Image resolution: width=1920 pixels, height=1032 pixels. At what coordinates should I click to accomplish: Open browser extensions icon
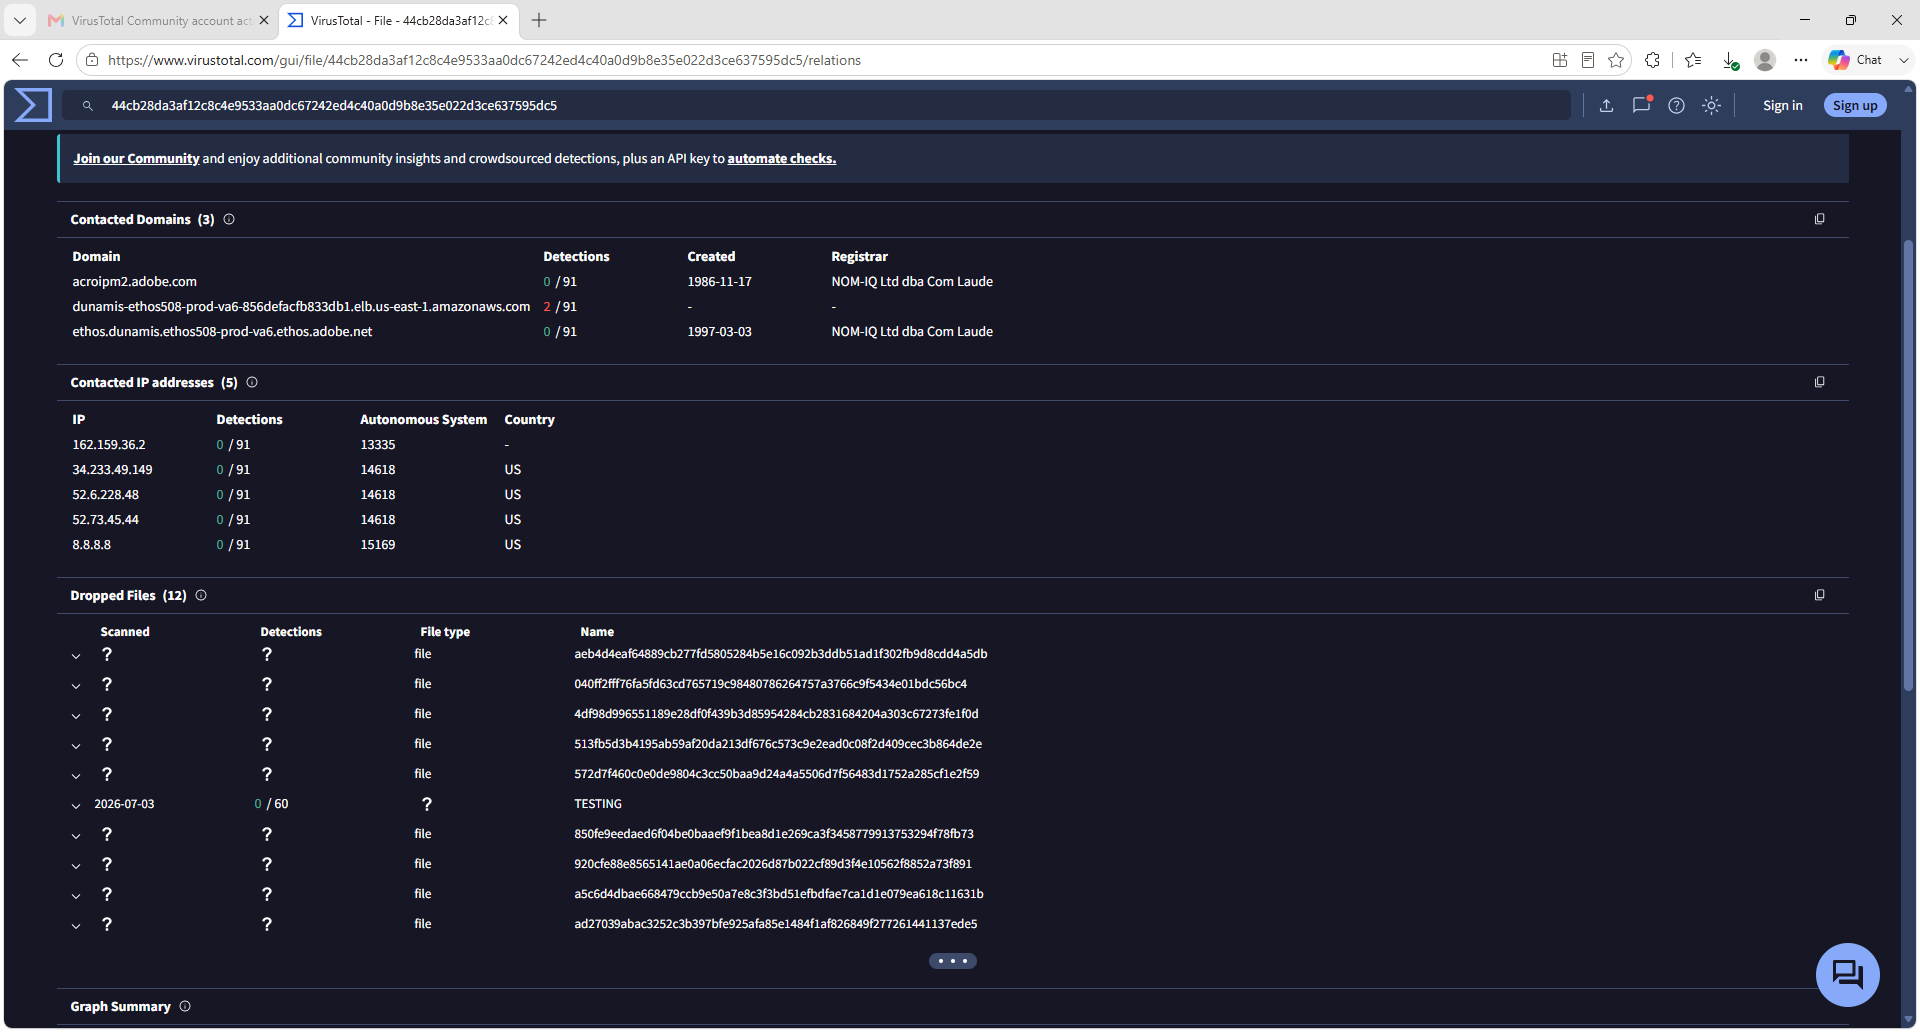pos(1652,60)
